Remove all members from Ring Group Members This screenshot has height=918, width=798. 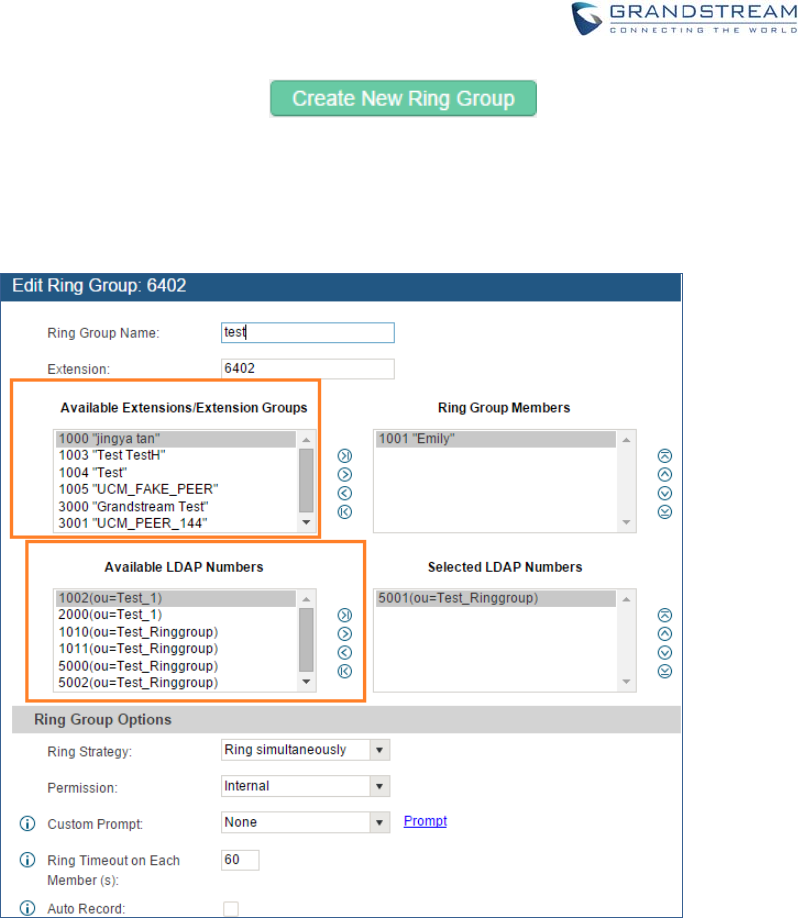pos(345,512)
